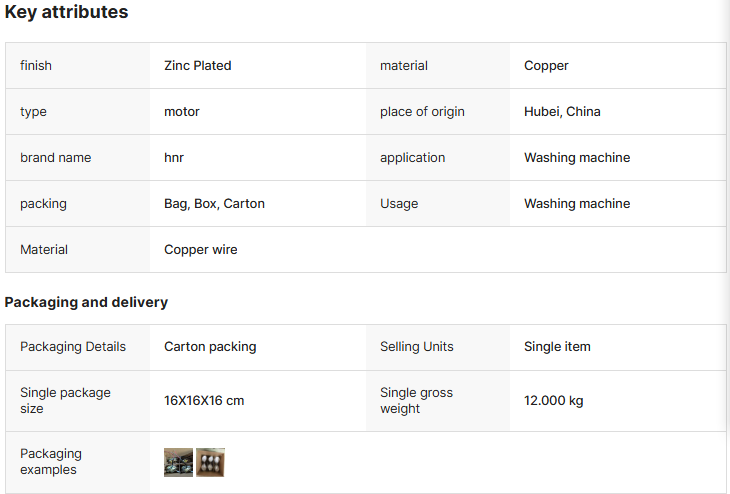Select the Single item selling units value
Viewport: 730px width, 494px height.
[557, 347]
